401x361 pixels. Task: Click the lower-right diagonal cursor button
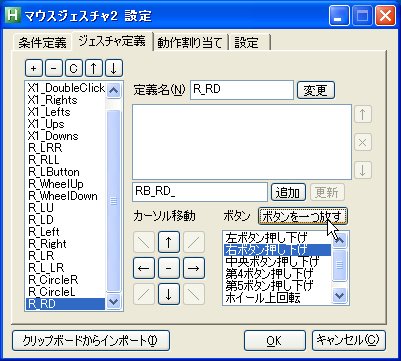click(x=194, y=294)
